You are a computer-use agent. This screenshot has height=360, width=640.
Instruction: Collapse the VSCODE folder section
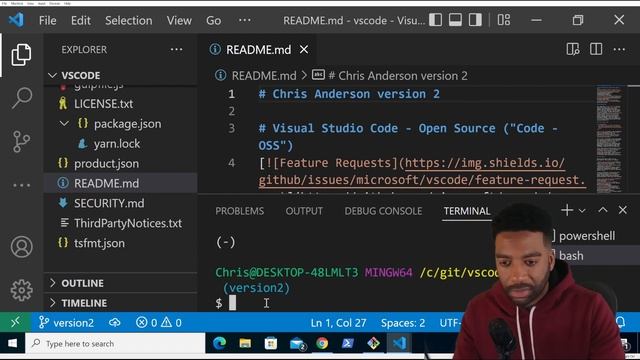pyautogui.click(x=52, y=75)
